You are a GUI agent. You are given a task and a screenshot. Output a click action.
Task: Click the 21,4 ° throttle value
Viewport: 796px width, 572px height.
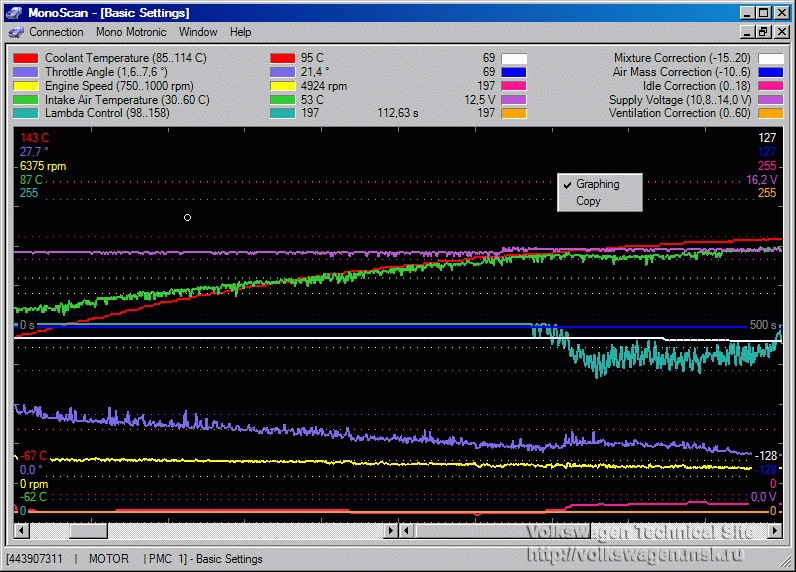coord(315,72)
